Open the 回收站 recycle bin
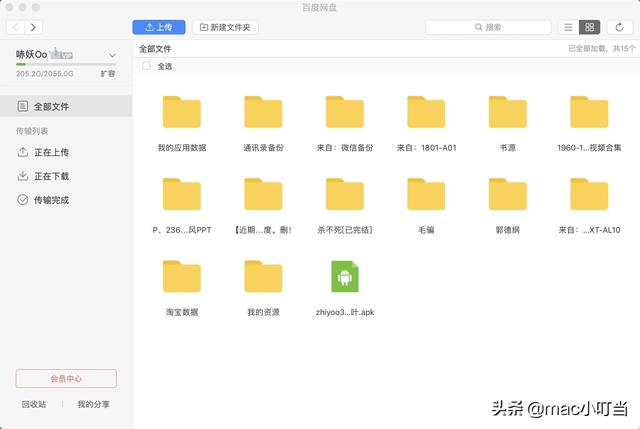This screenshot has height=429, width=640. tap(34, 404)
